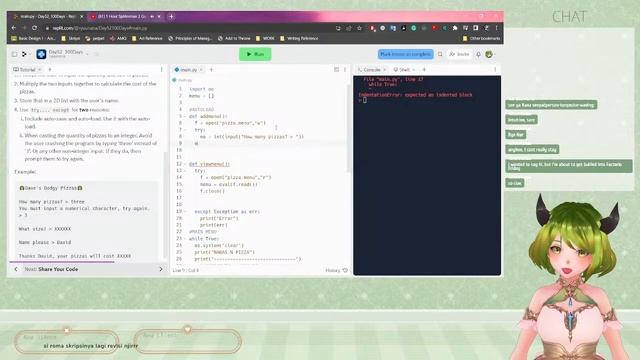The image size is (640, 360).
Task: Add a new tab beside Shell
Action: coord(424,70)
